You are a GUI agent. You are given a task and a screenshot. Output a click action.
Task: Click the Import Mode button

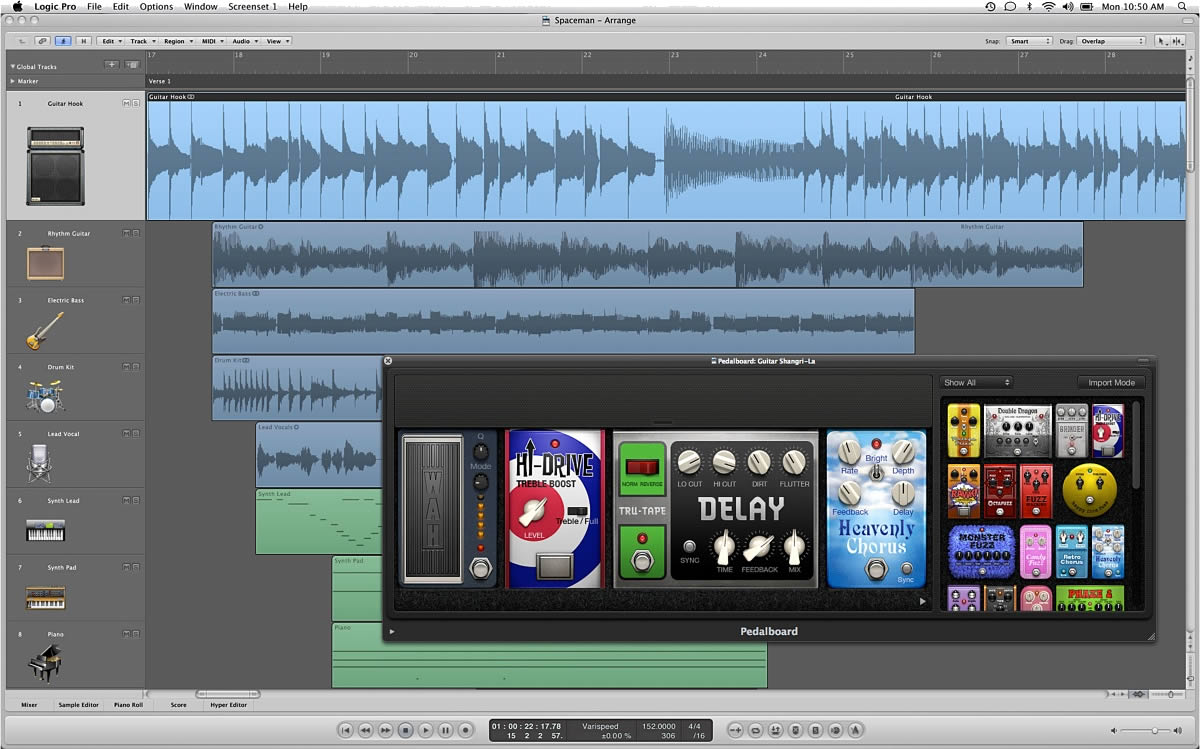pos(1111,382)
